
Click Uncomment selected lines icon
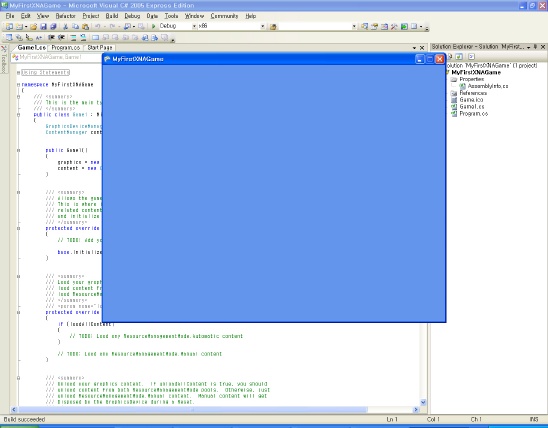coord(83,37)
